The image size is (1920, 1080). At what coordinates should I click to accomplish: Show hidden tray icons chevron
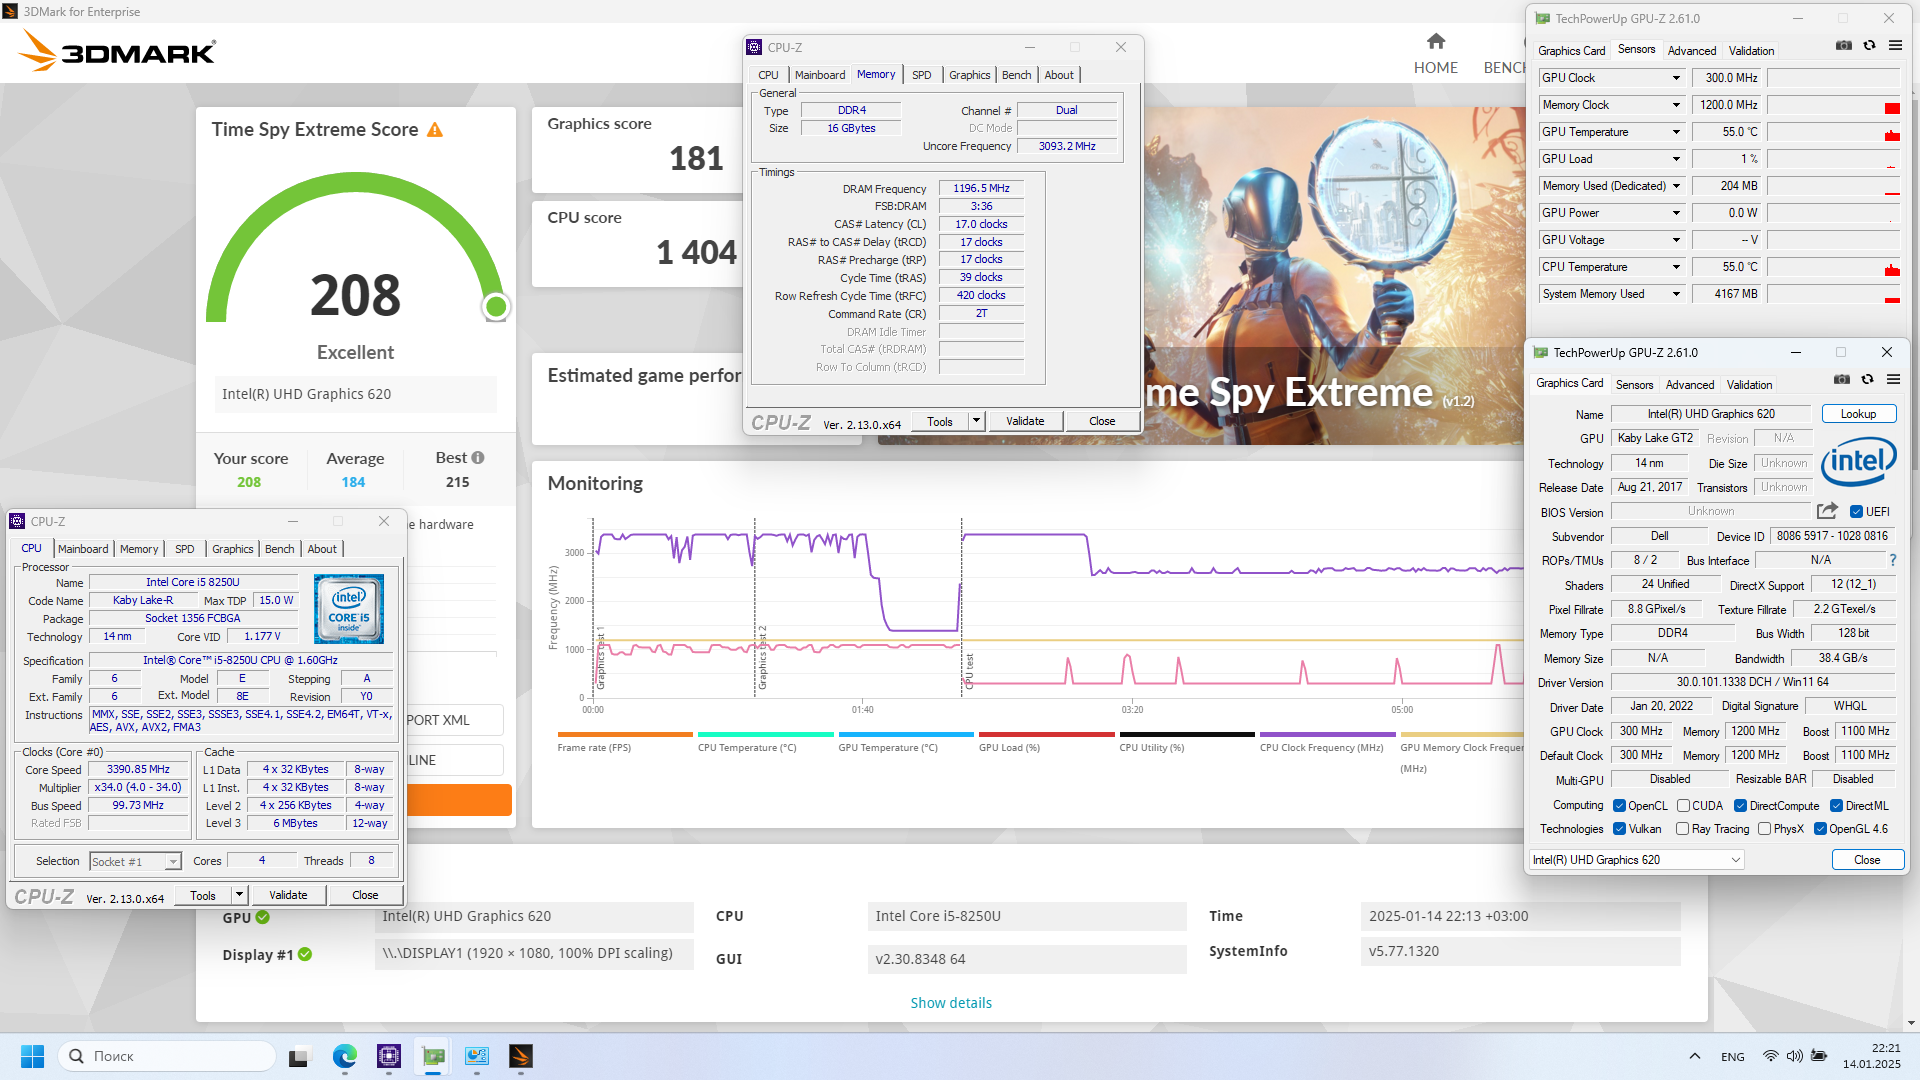coord(1694,1056)
